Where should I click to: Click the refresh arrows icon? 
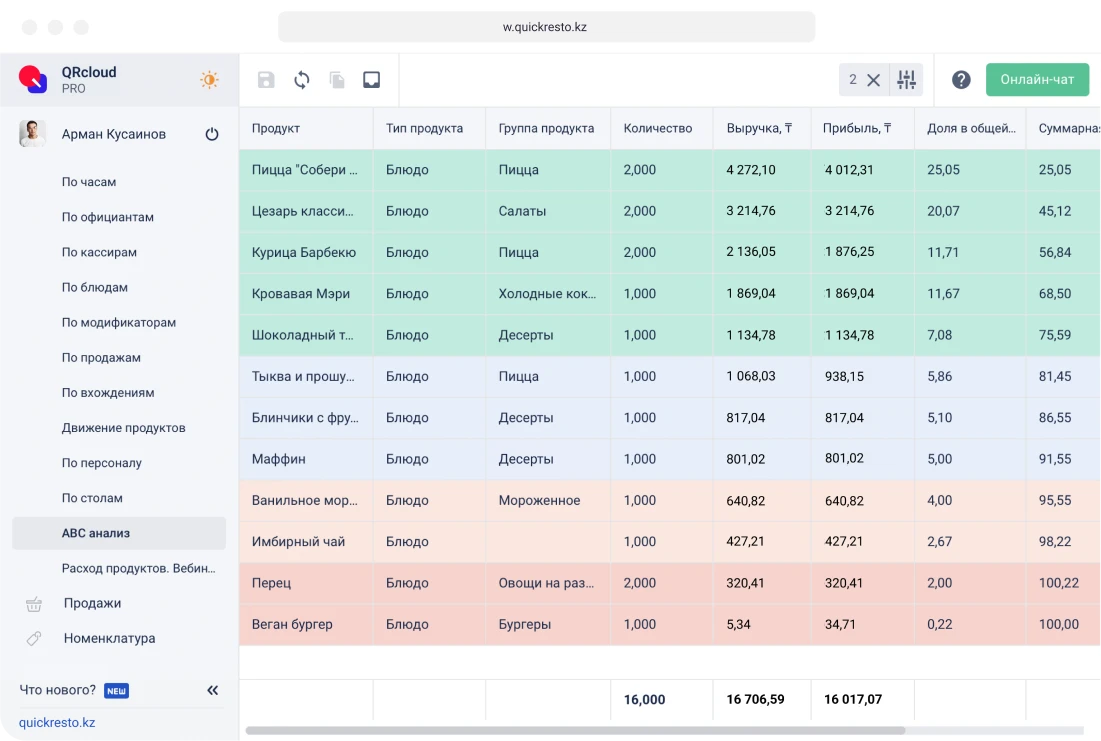click(x=301, y=80)
